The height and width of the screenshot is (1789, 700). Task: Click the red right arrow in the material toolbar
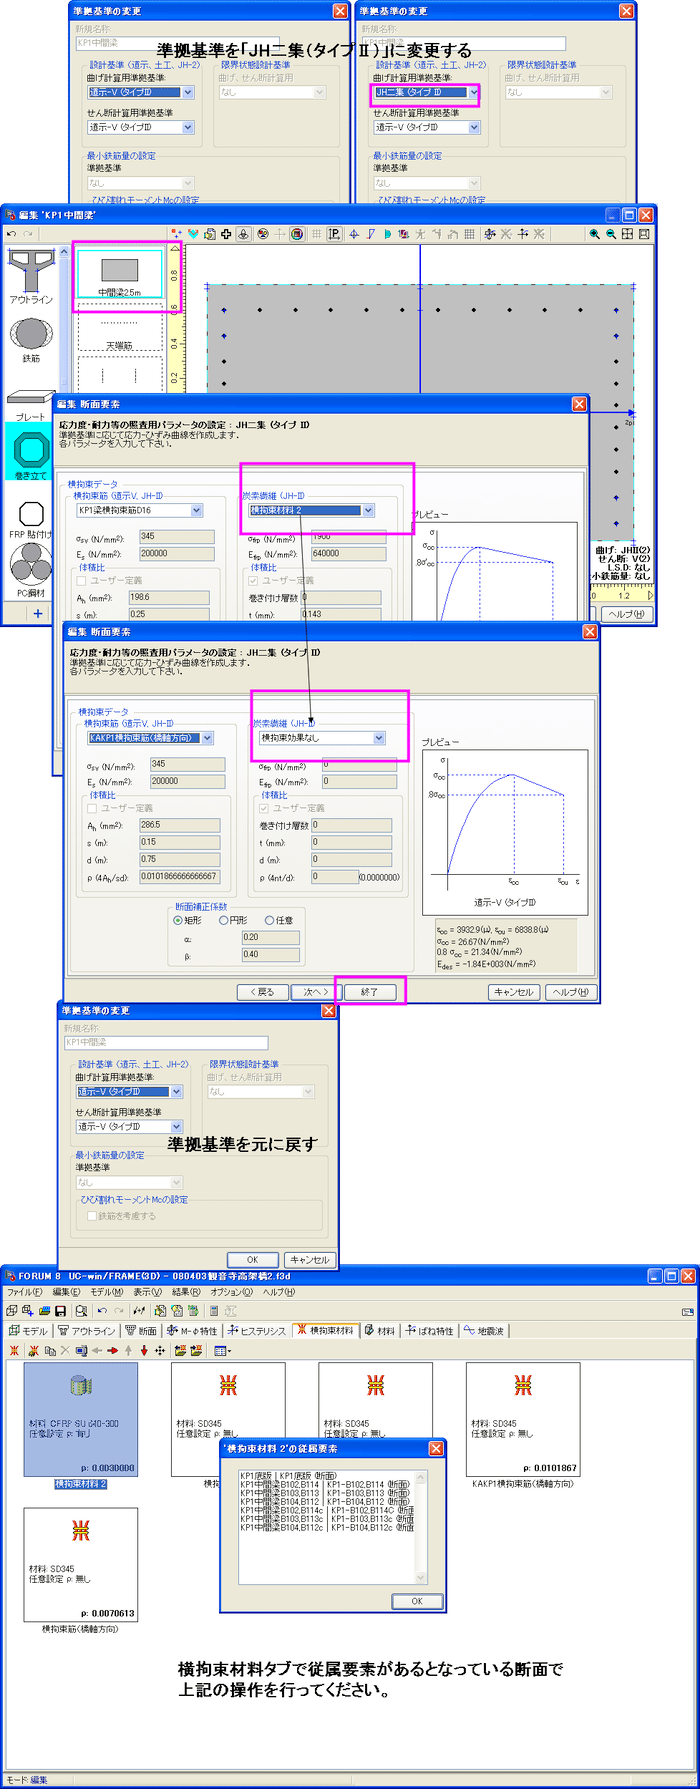click(113, 1350)
